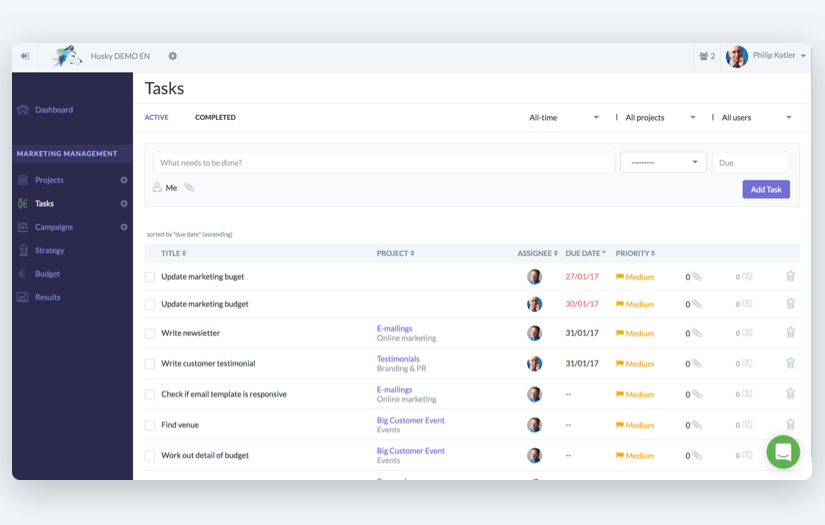Screen dimensions: 825x525
Task: Sort by ASSIGNEE column header
Action: click(537, 254)
